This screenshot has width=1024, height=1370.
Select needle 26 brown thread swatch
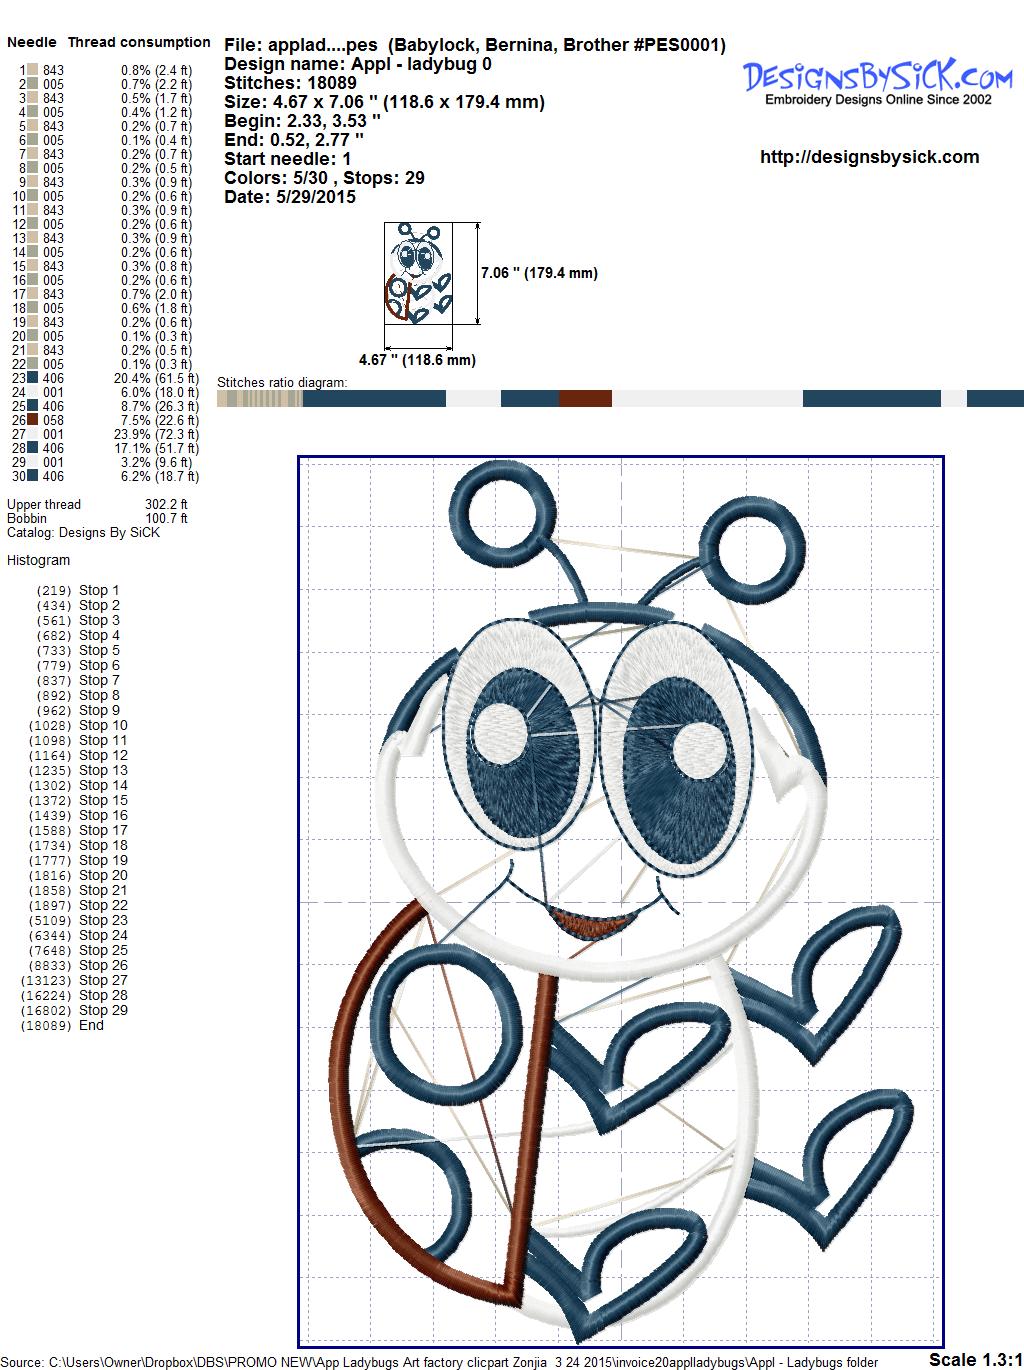(x=33, y=420)
